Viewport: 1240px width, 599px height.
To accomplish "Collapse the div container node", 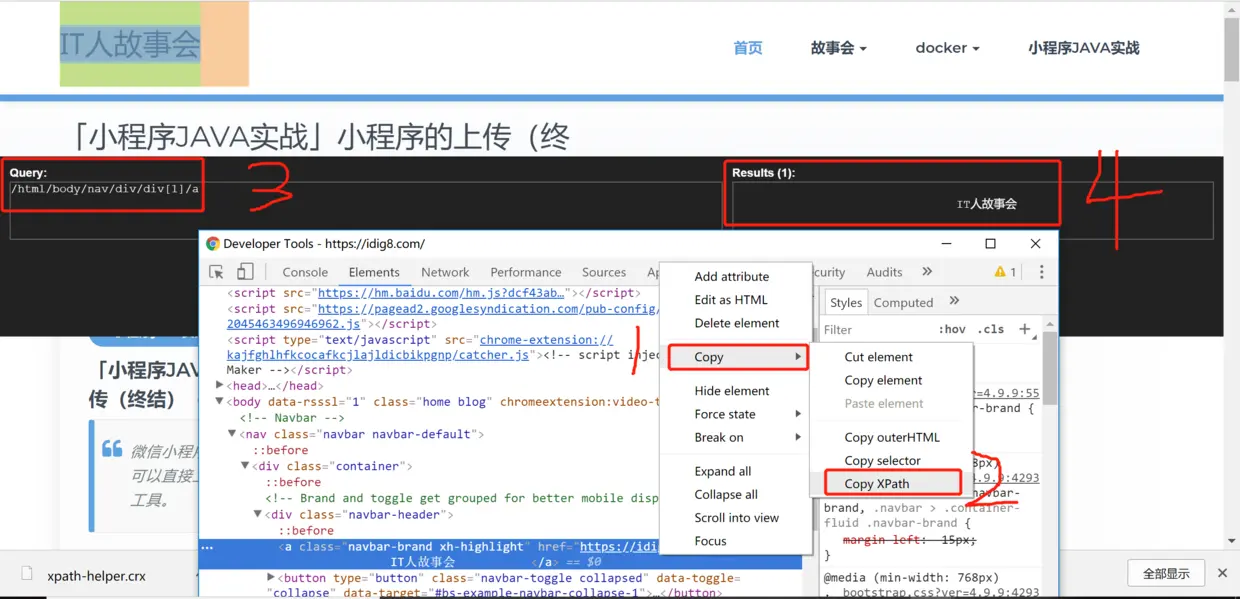I will pyautogui.click(x=245, y=466).
